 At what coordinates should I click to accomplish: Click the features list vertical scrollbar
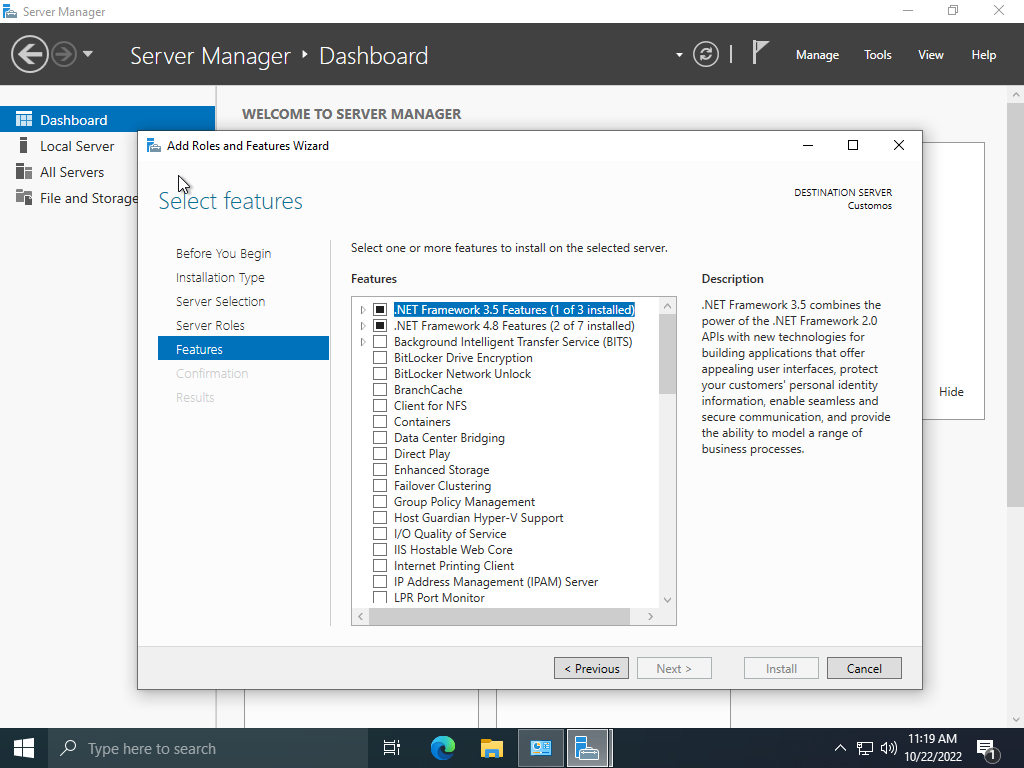click(668, 355)
